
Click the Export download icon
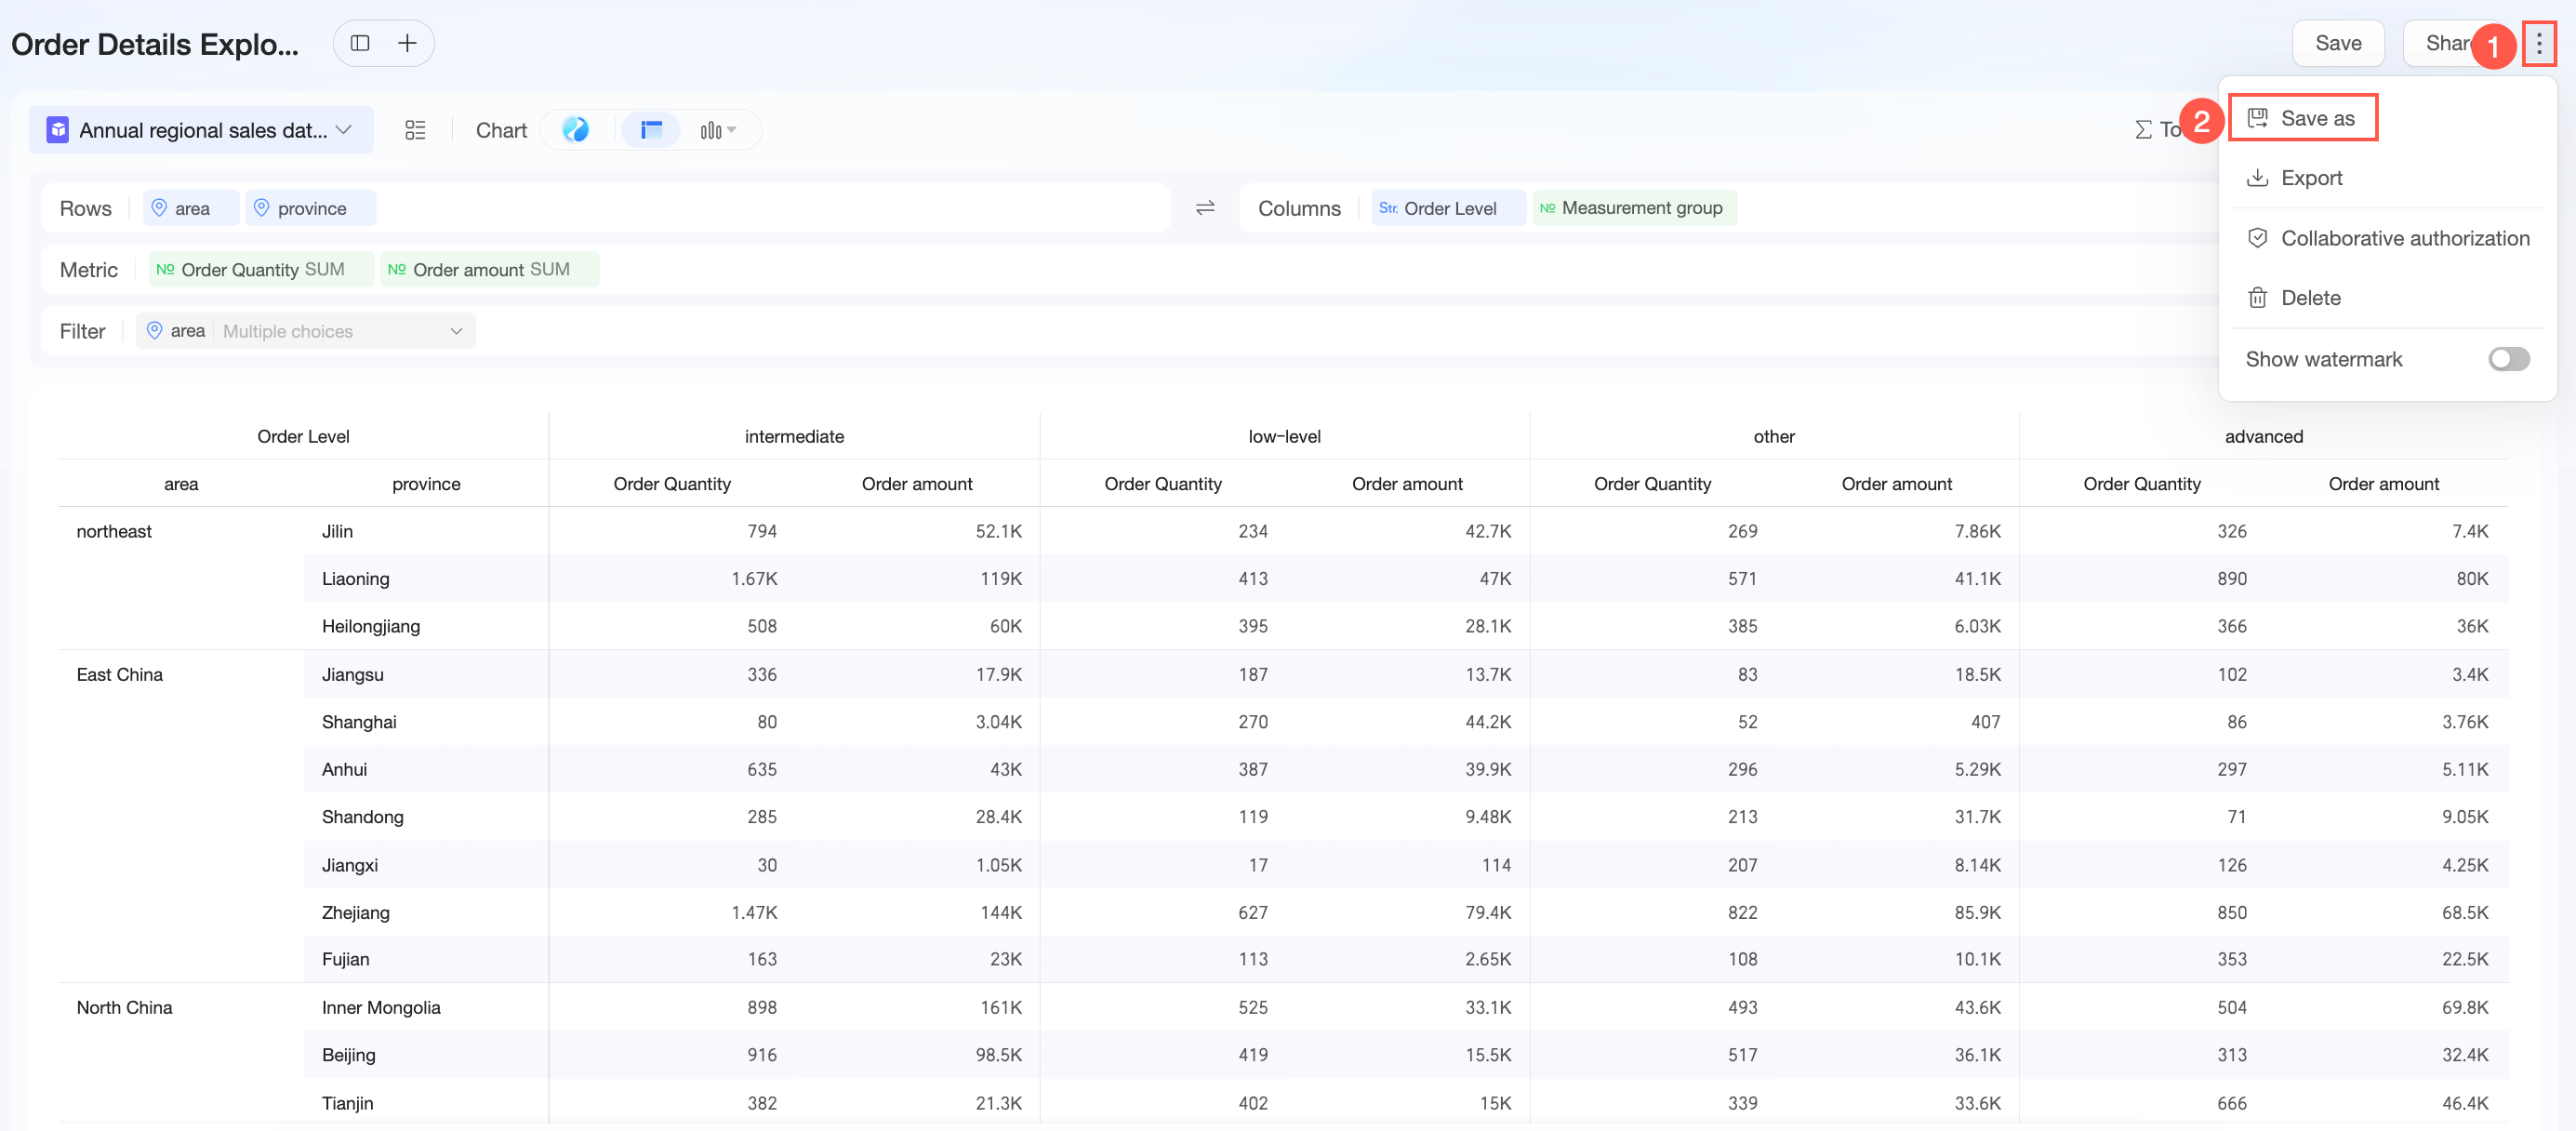[2257, 178]
